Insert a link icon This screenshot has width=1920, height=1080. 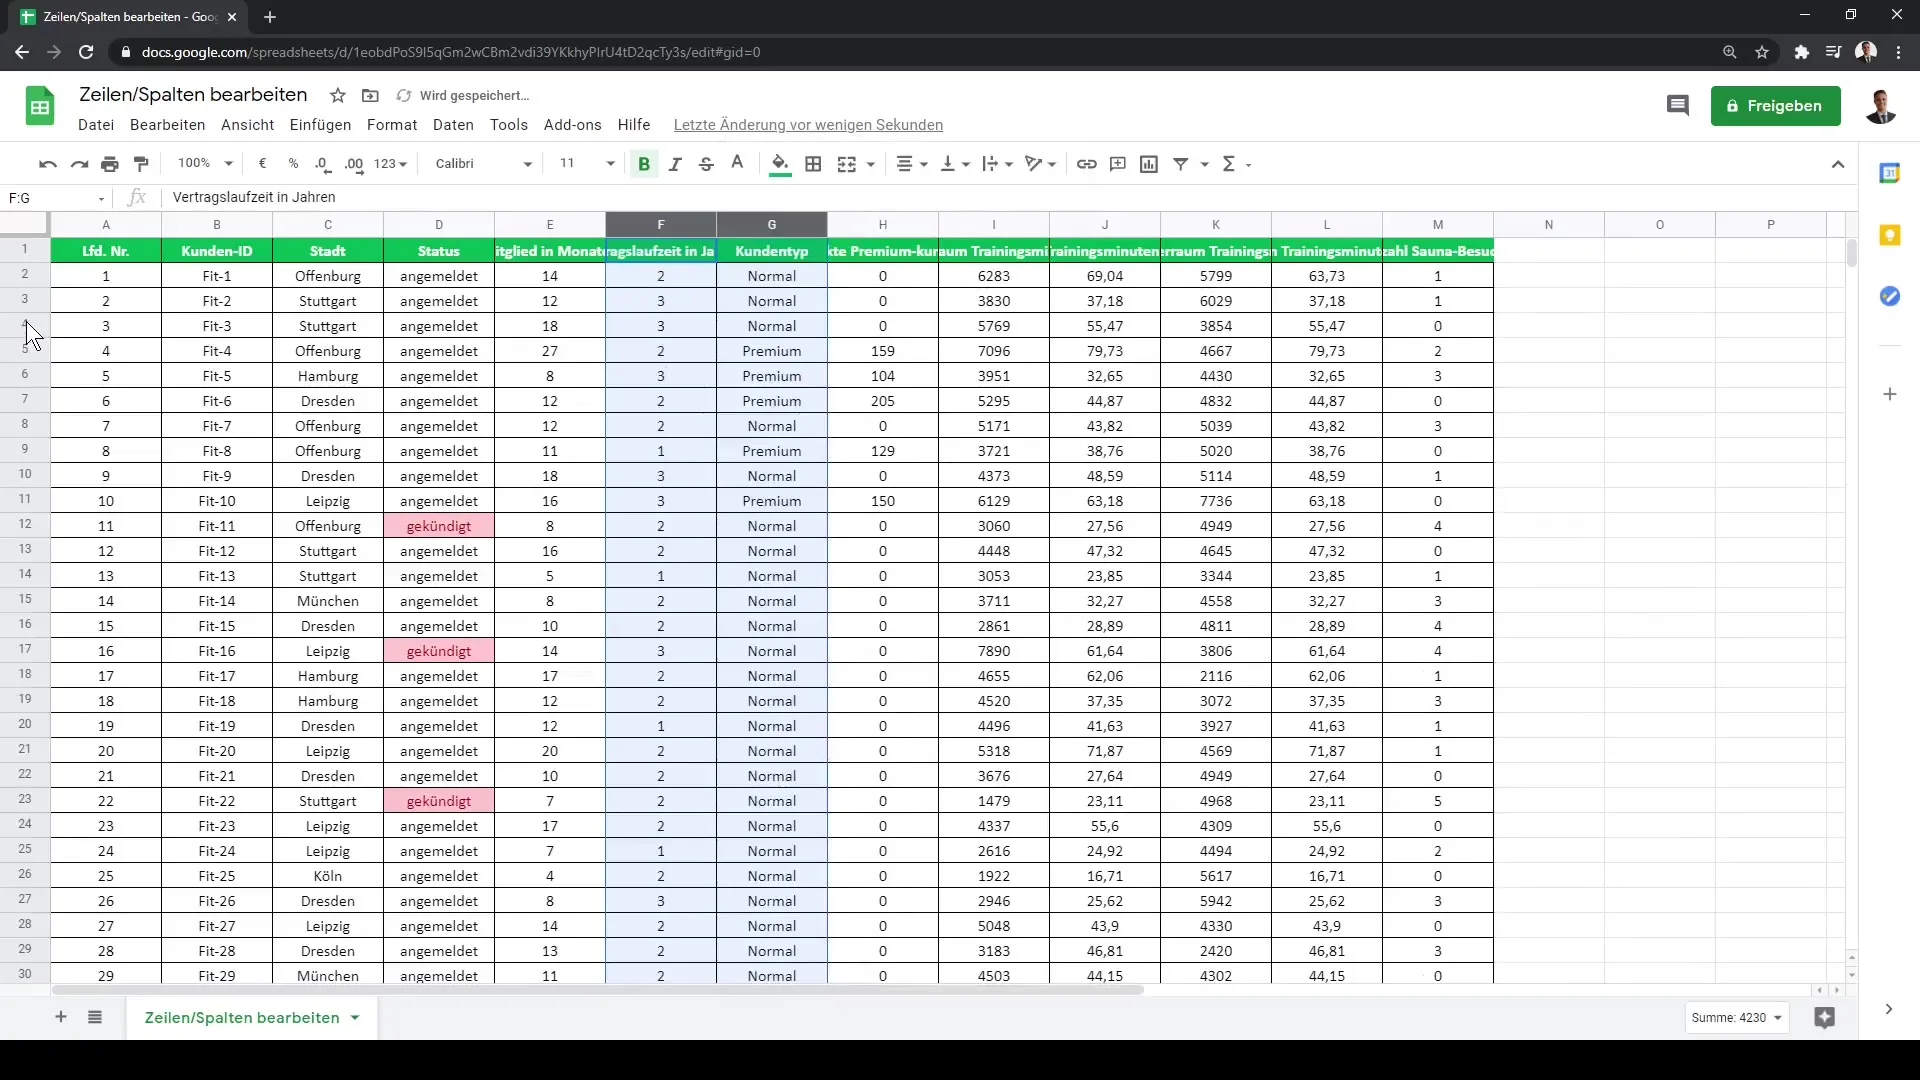point(1086,164)
